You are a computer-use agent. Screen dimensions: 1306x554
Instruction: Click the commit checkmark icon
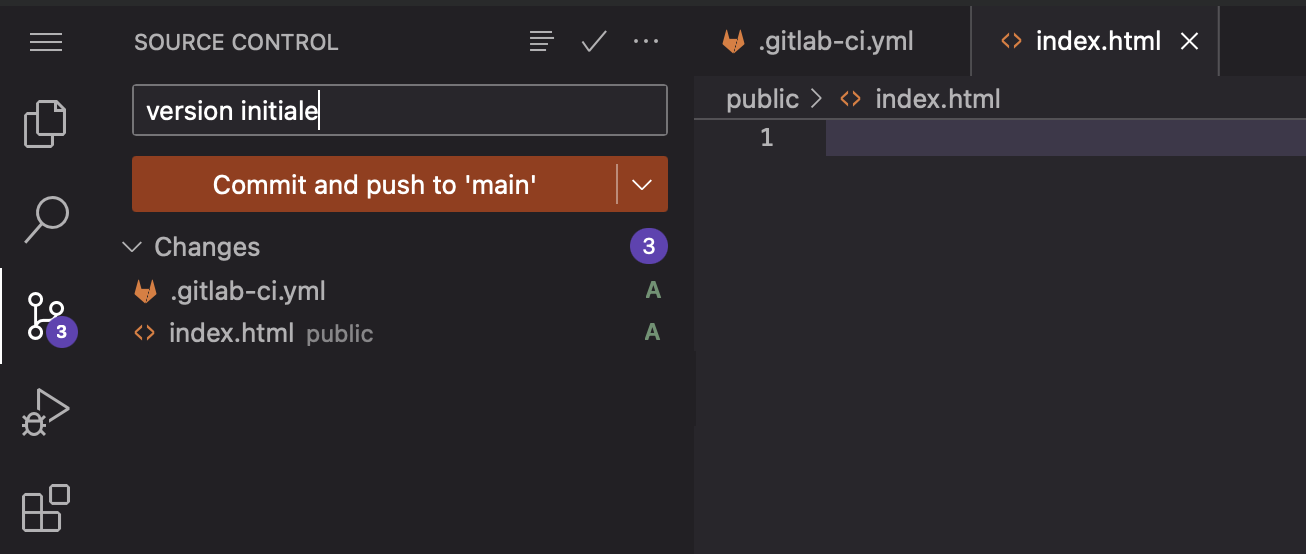pyautogui.click(x=595, y=41)
